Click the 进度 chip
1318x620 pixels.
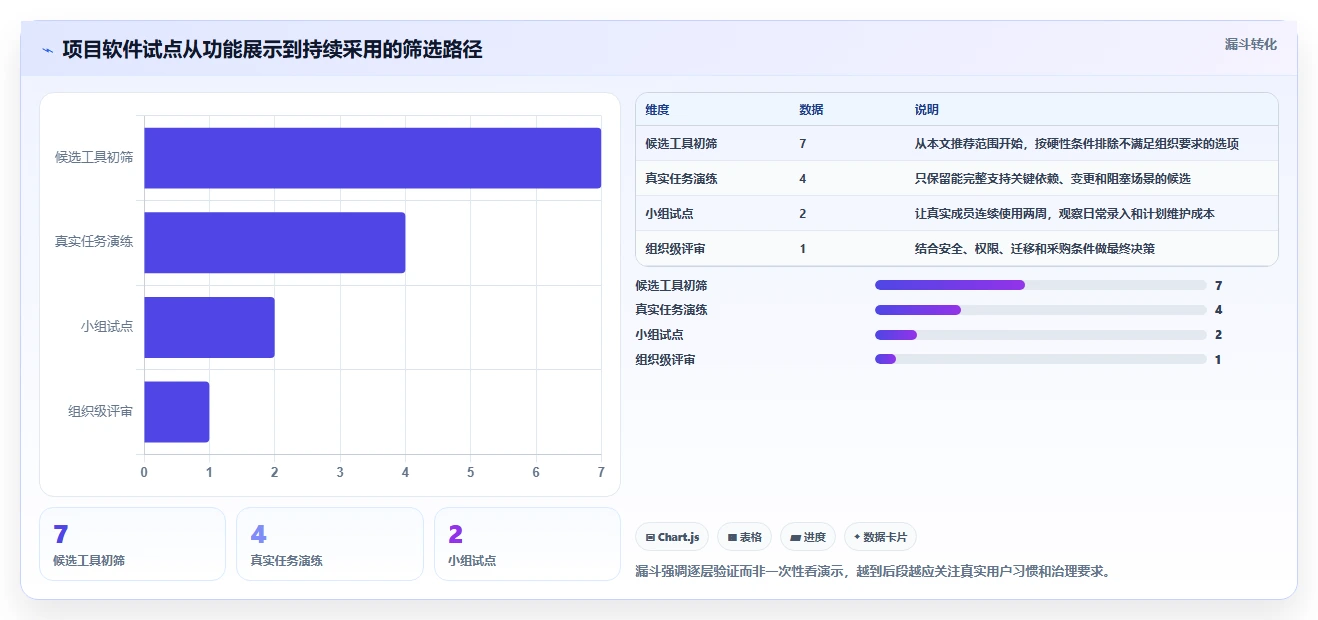tap(808, 537)
